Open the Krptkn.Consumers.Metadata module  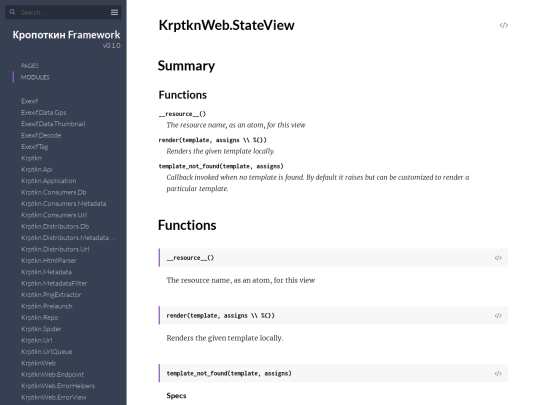[64, 204]
